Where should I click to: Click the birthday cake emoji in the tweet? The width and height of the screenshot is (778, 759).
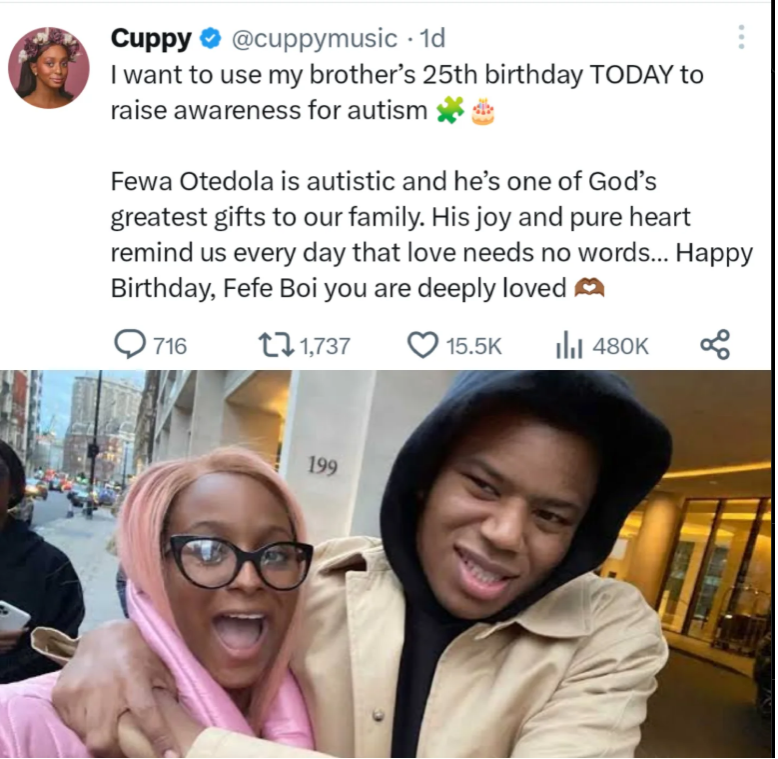(x=483, y=111)
